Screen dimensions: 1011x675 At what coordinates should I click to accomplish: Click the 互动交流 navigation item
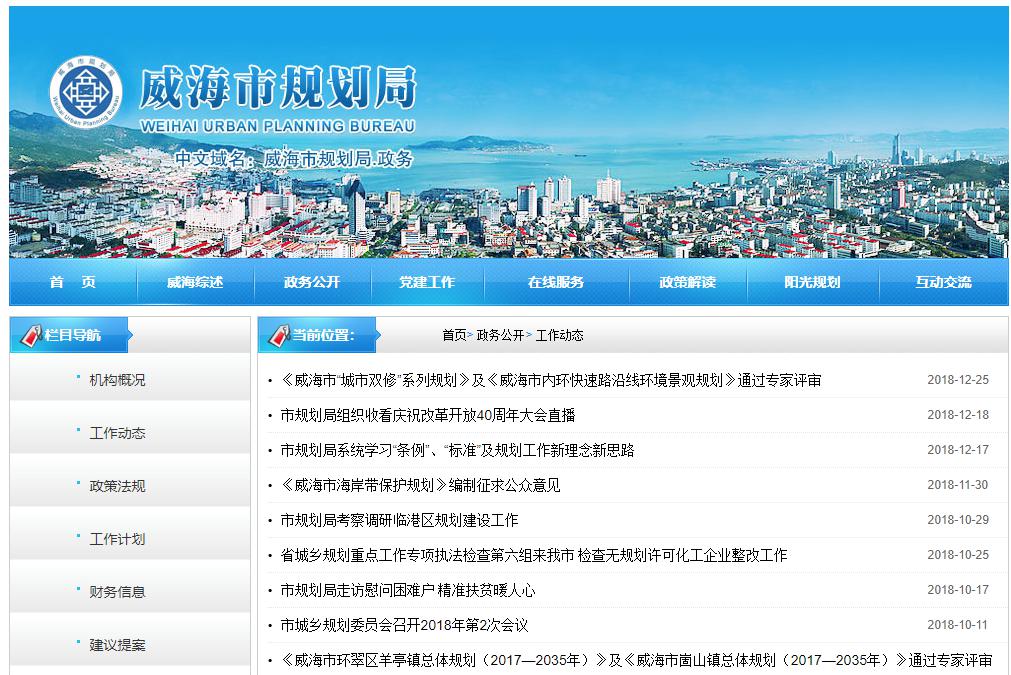(x=943, y=282)
